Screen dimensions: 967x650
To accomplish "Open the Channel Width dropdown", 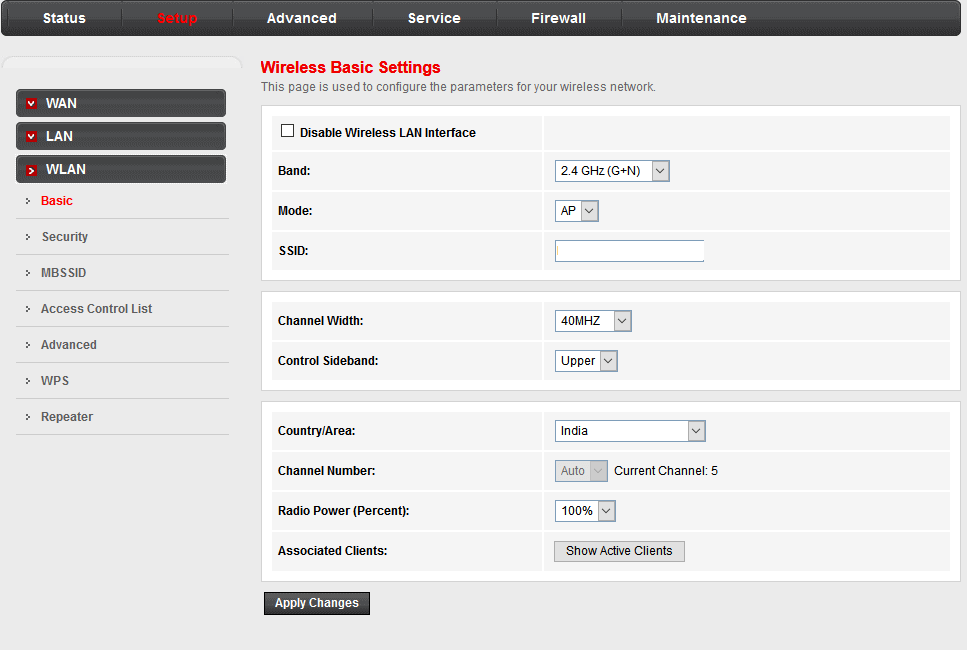I will pos(593,321).
